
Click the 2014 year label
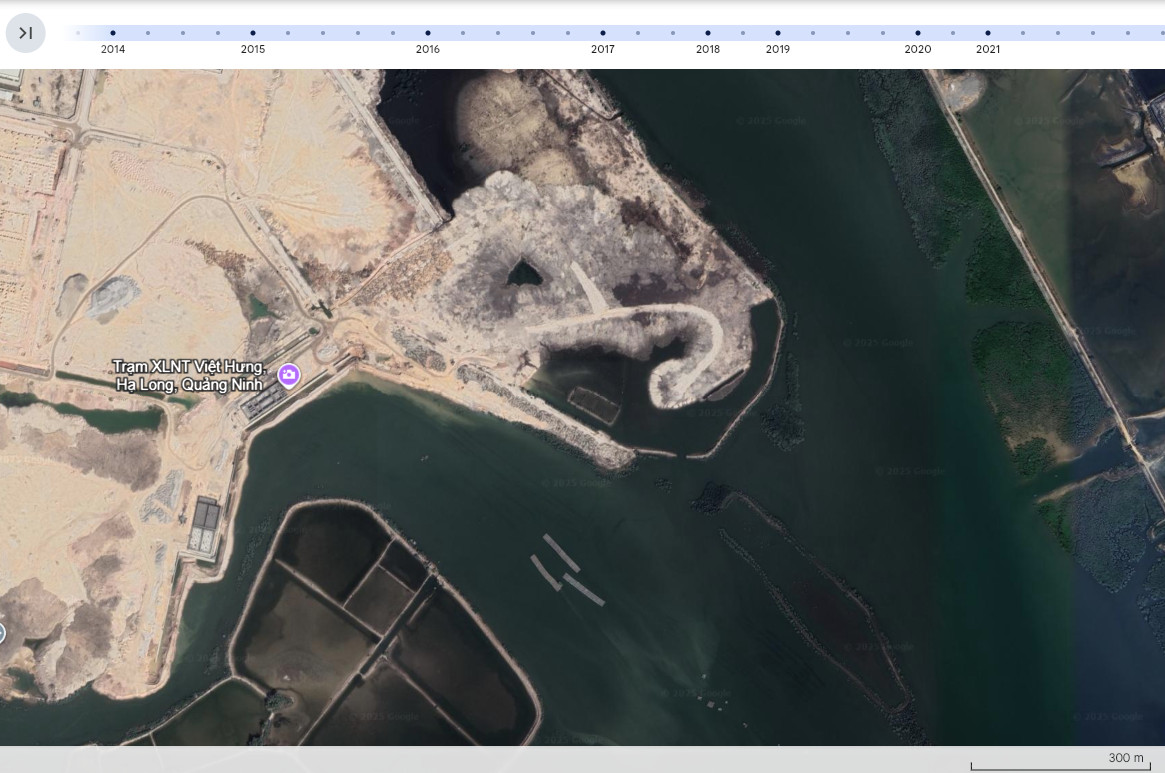coord(113,48)
